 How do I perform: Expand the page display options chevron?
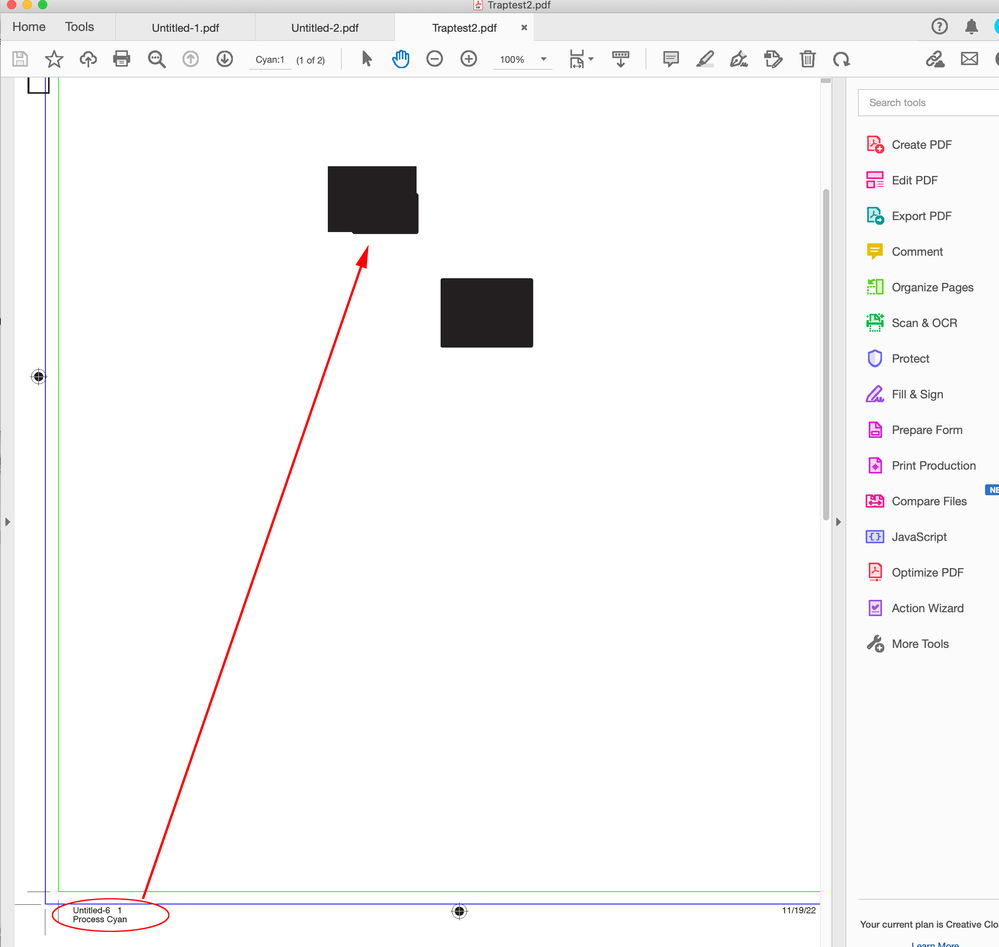[591, 59]
